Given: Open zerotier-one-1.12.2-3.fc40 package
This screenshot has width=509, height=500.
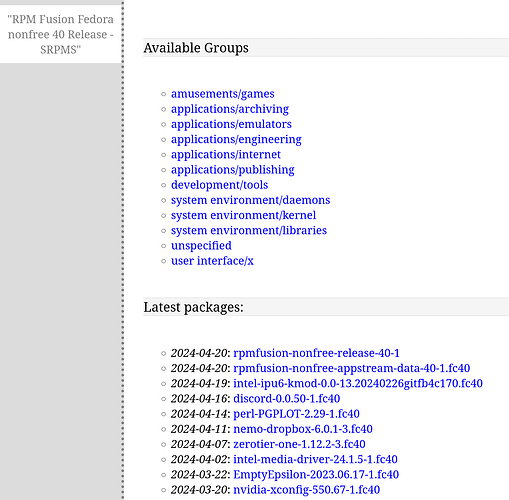Looking at the screenshot, I should tap(299, 444).
